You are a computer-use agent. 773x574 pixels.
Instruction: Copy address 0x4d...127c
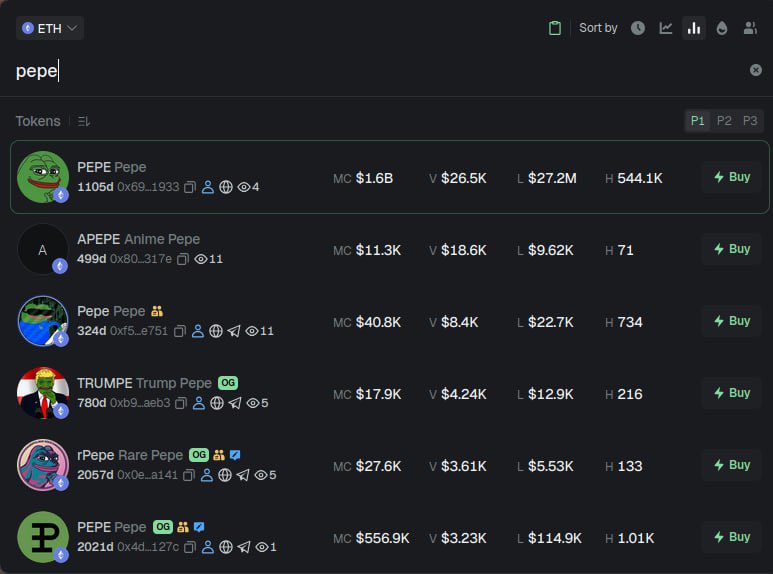click(190, 547)
